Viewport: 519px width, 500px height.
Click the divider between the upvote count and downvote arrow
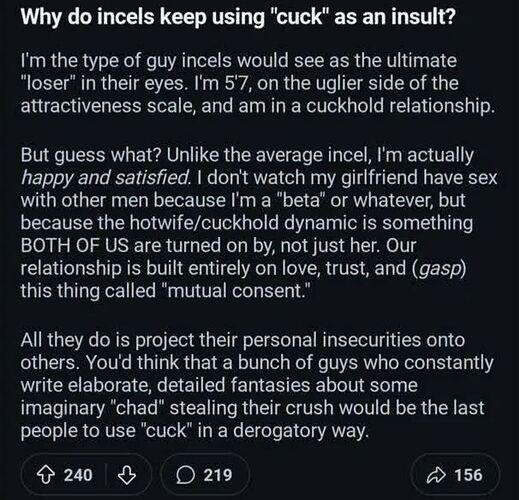106,475
